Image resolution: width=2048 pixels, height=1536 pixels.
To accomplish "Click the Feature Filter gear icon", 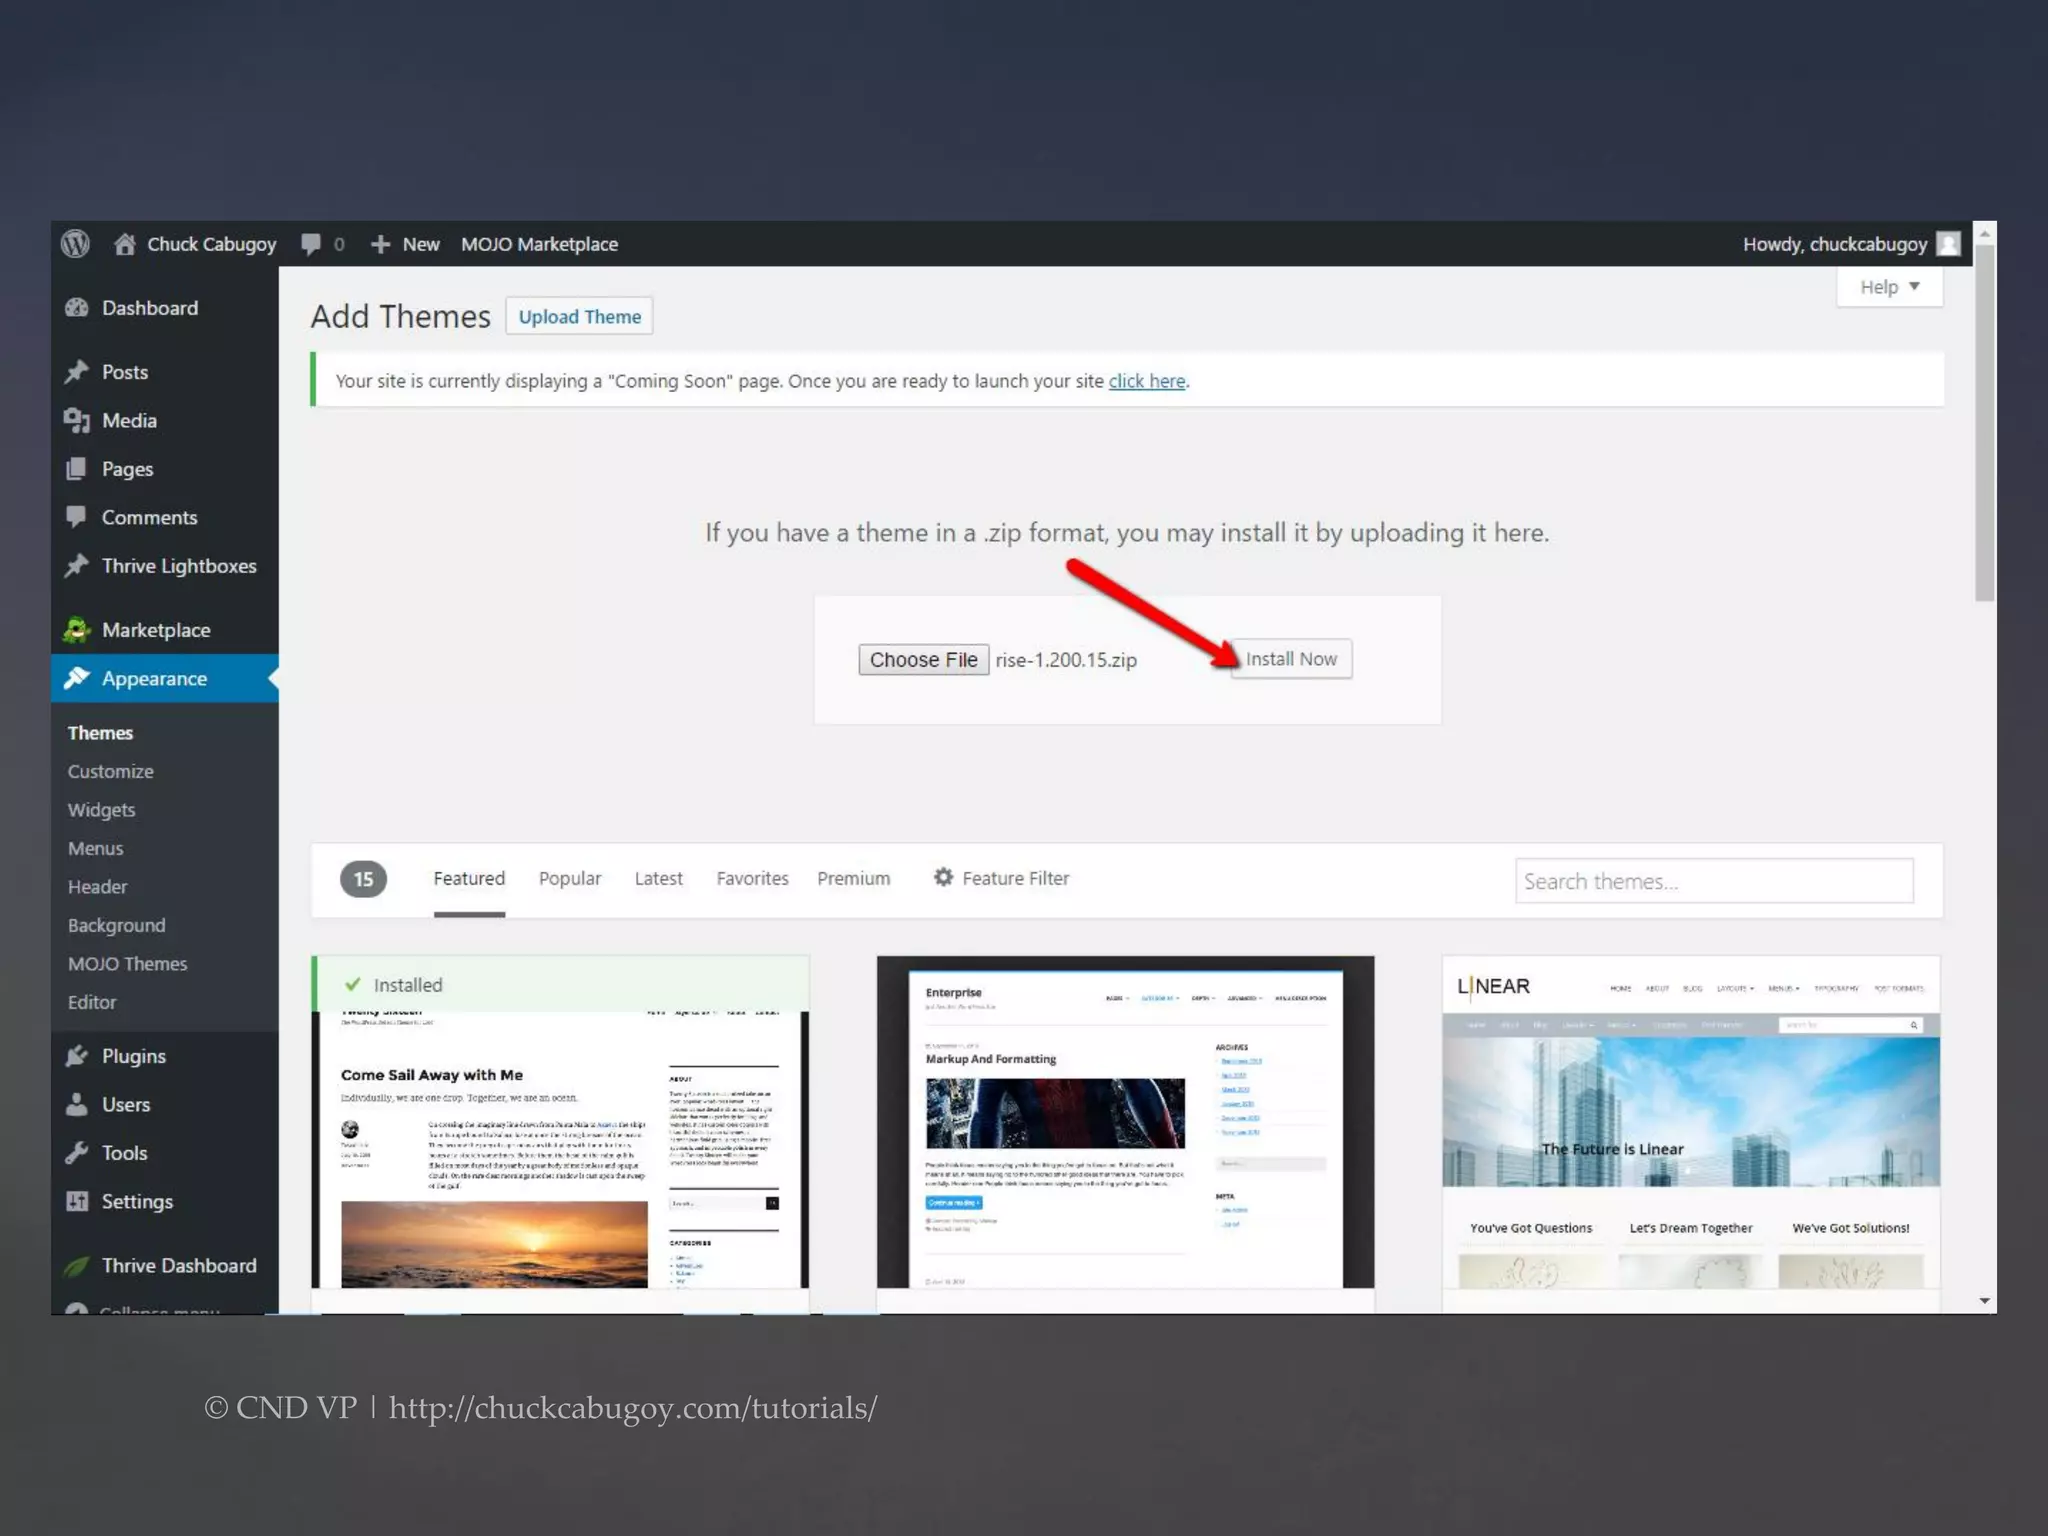I will click(943, 877).
